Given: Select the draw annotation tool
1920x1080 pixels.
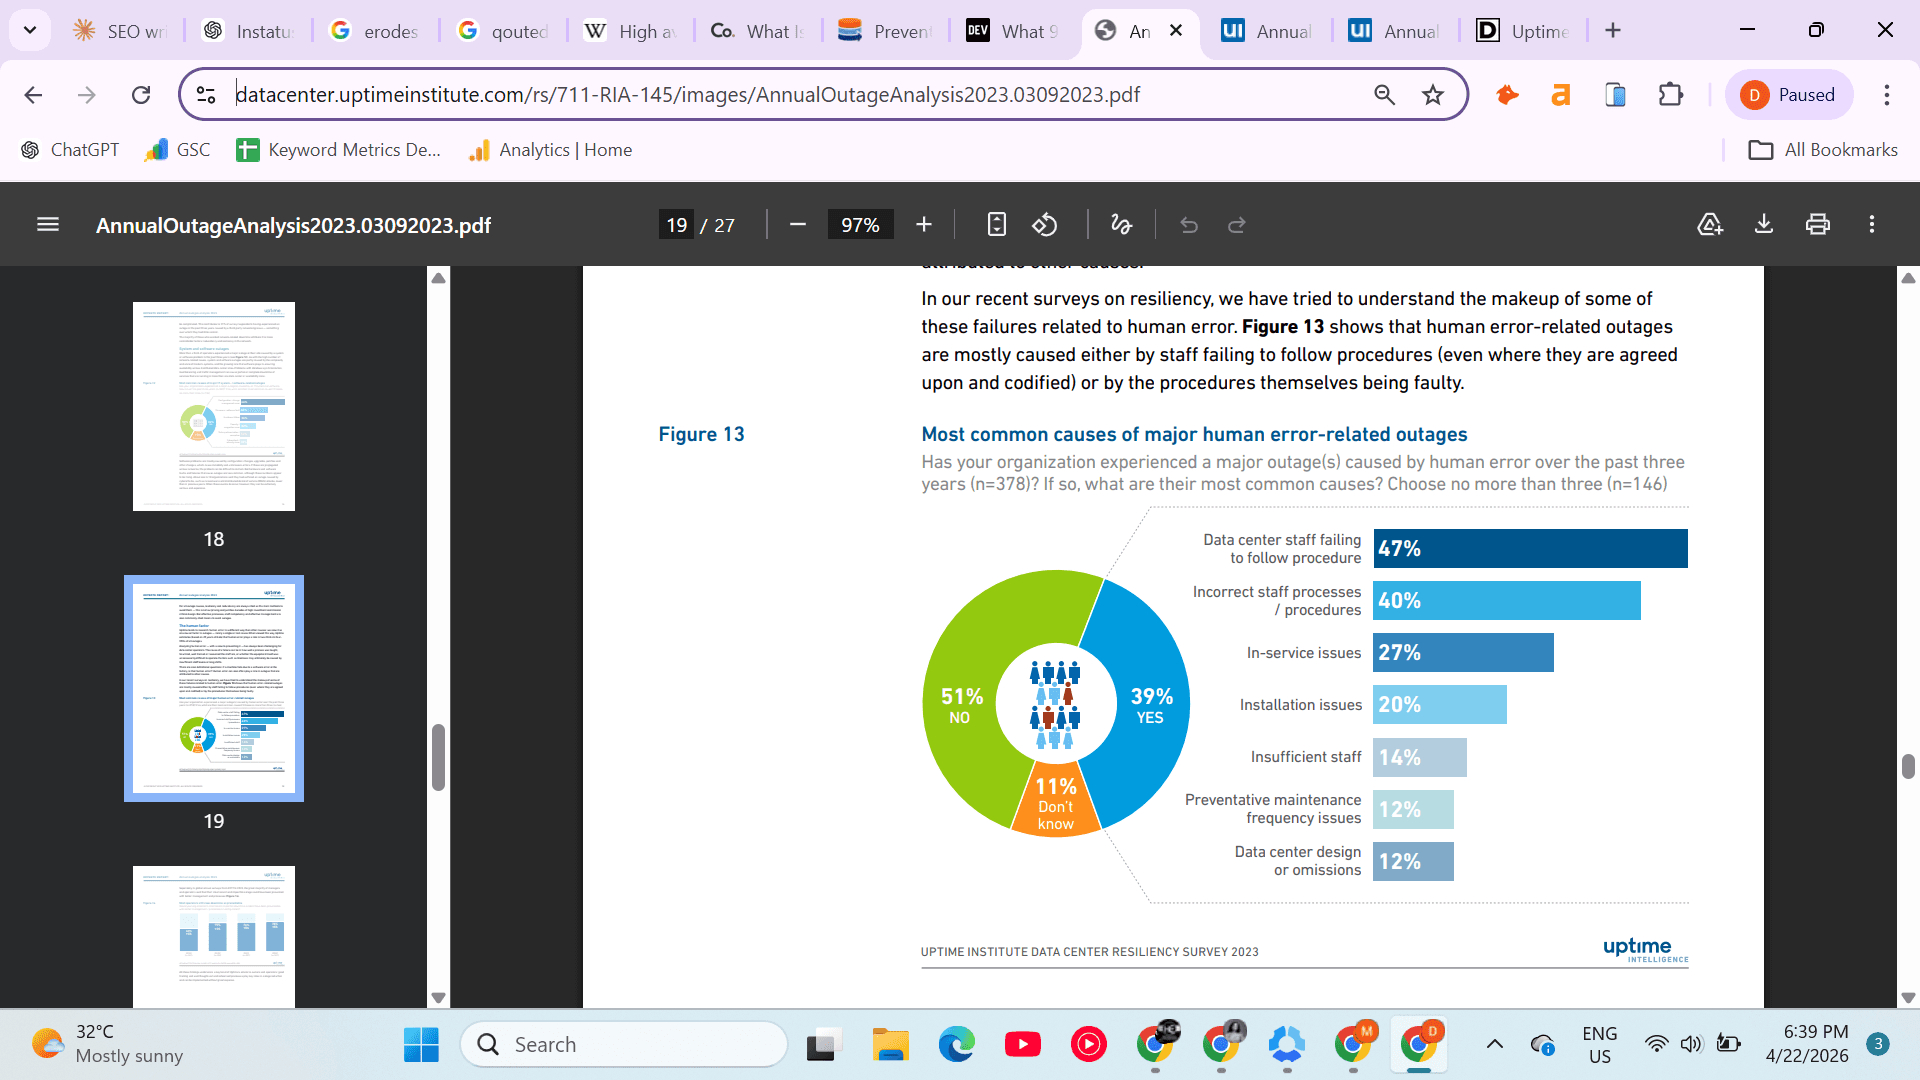Looking at the screenshot, I should click(1122, 225).
